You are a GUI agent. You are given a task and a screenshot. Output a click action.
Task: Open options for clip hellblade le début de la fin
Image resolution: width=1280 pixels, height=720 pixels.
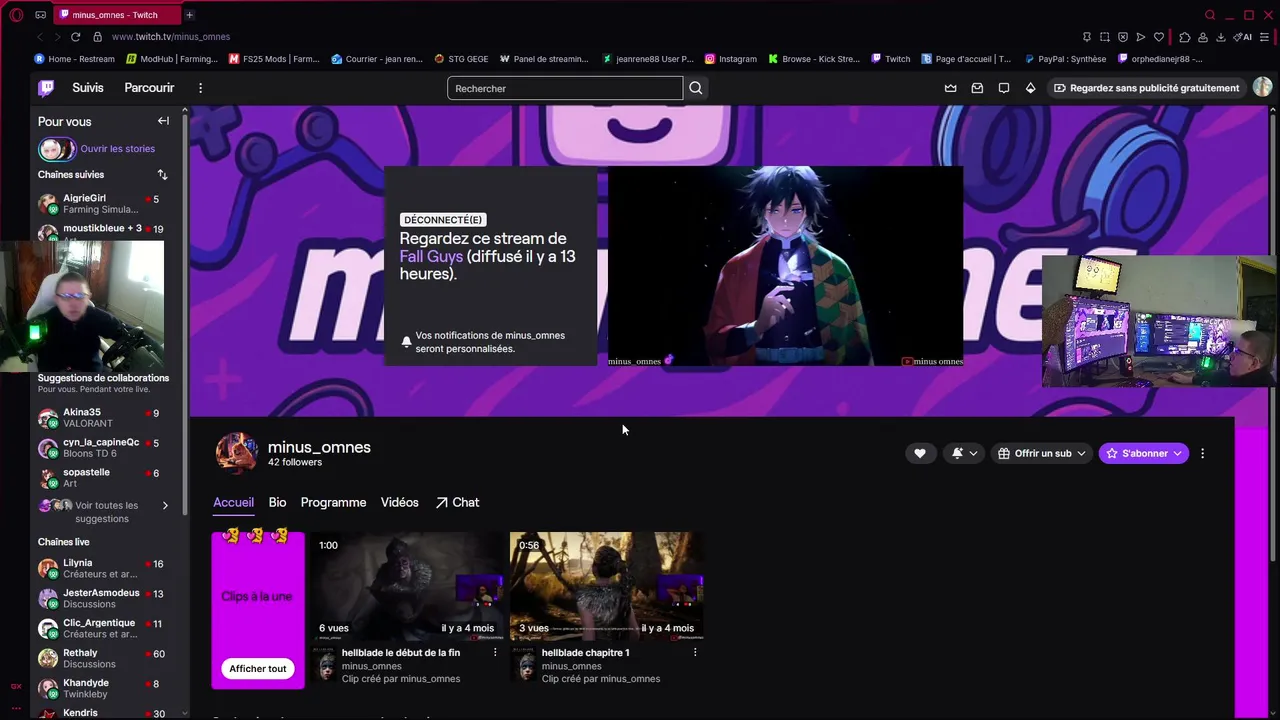point(495,652)
